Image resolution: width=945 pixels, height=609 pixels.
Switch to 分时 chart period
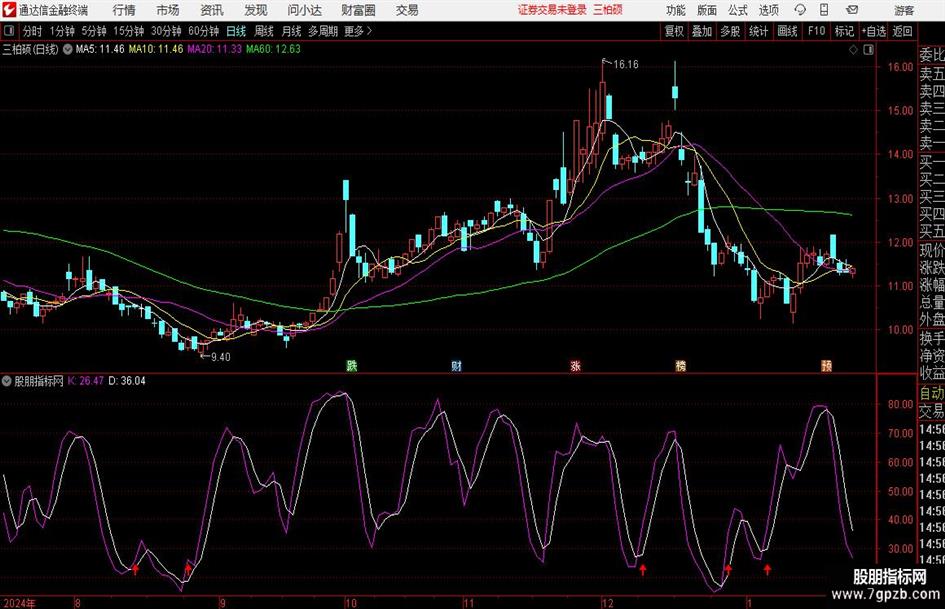tap(32, 31)
